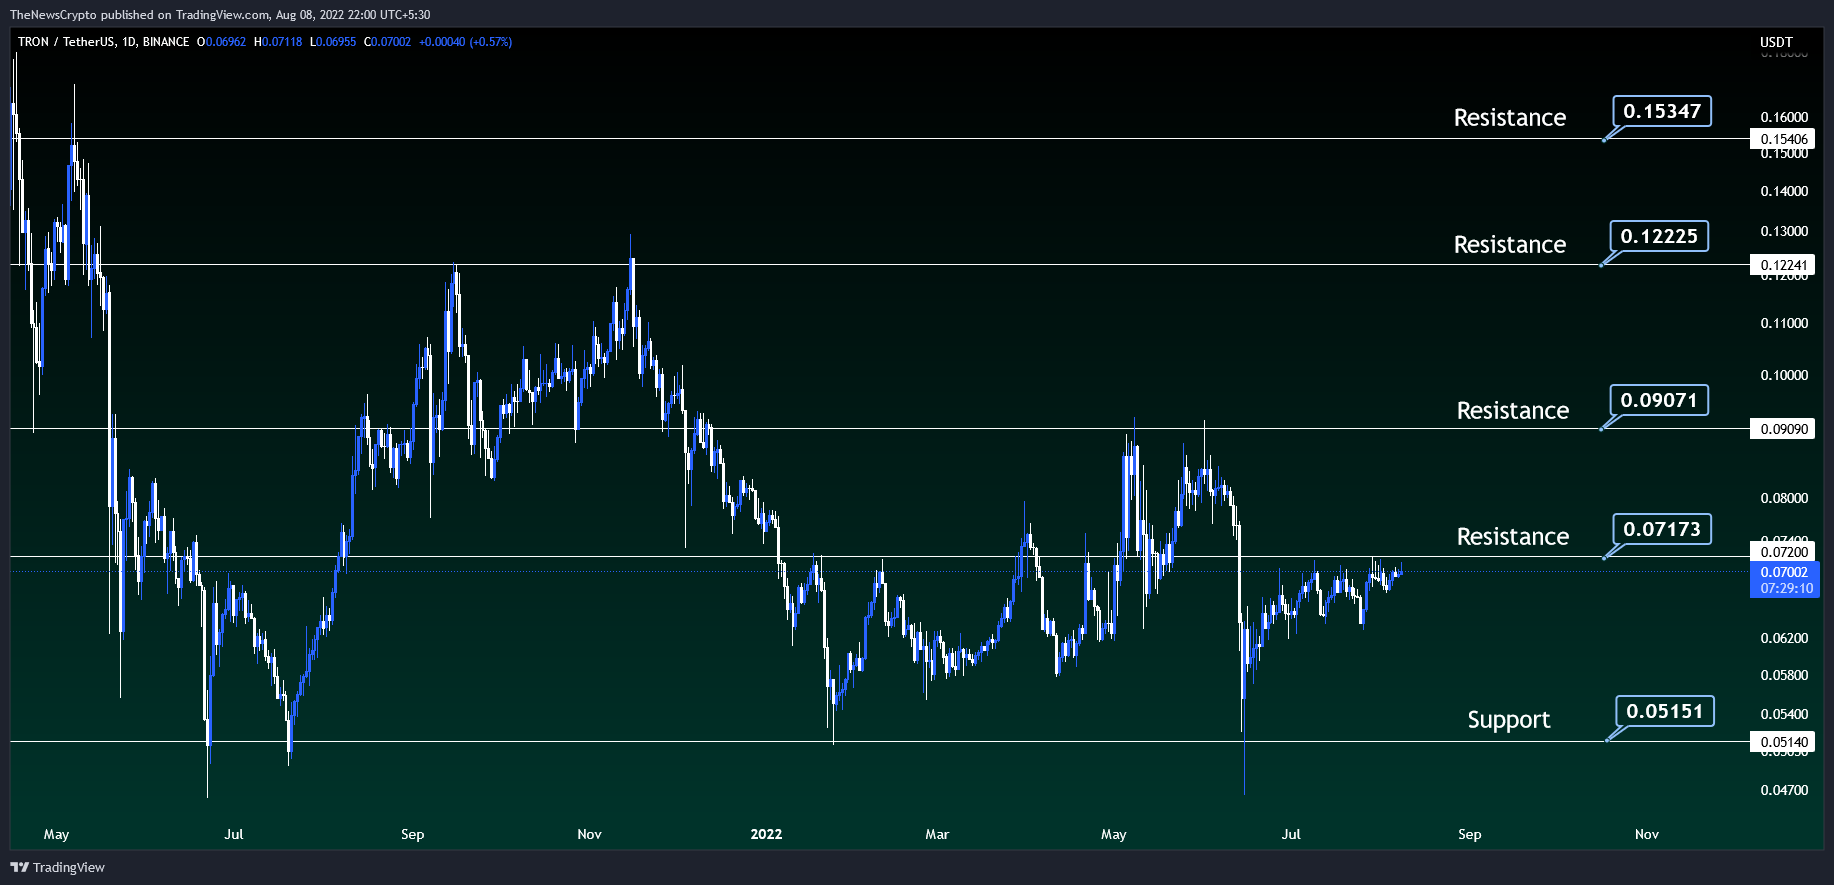Image resolution: width=1834 pixels, height=885 pixels.
Task: Select the Resistance label beside 0.07173
Action: coord(1513,537)
